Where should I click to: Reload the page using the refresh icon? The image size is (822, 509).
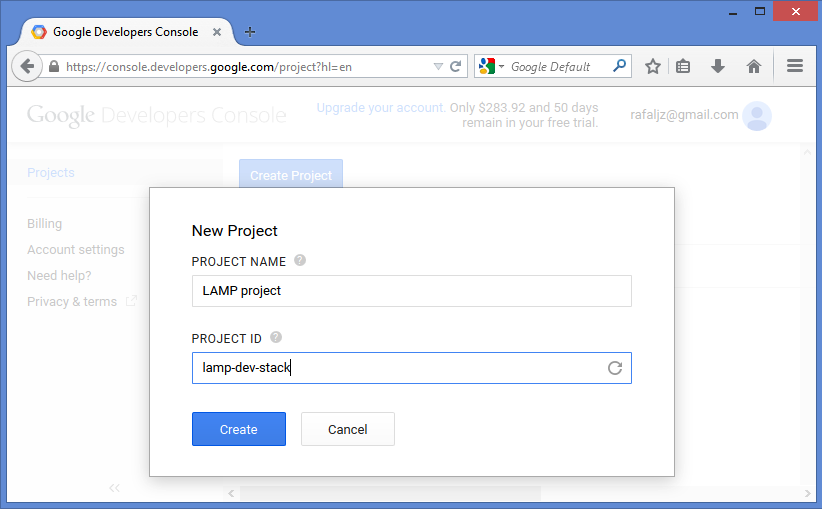coord(456,67)
